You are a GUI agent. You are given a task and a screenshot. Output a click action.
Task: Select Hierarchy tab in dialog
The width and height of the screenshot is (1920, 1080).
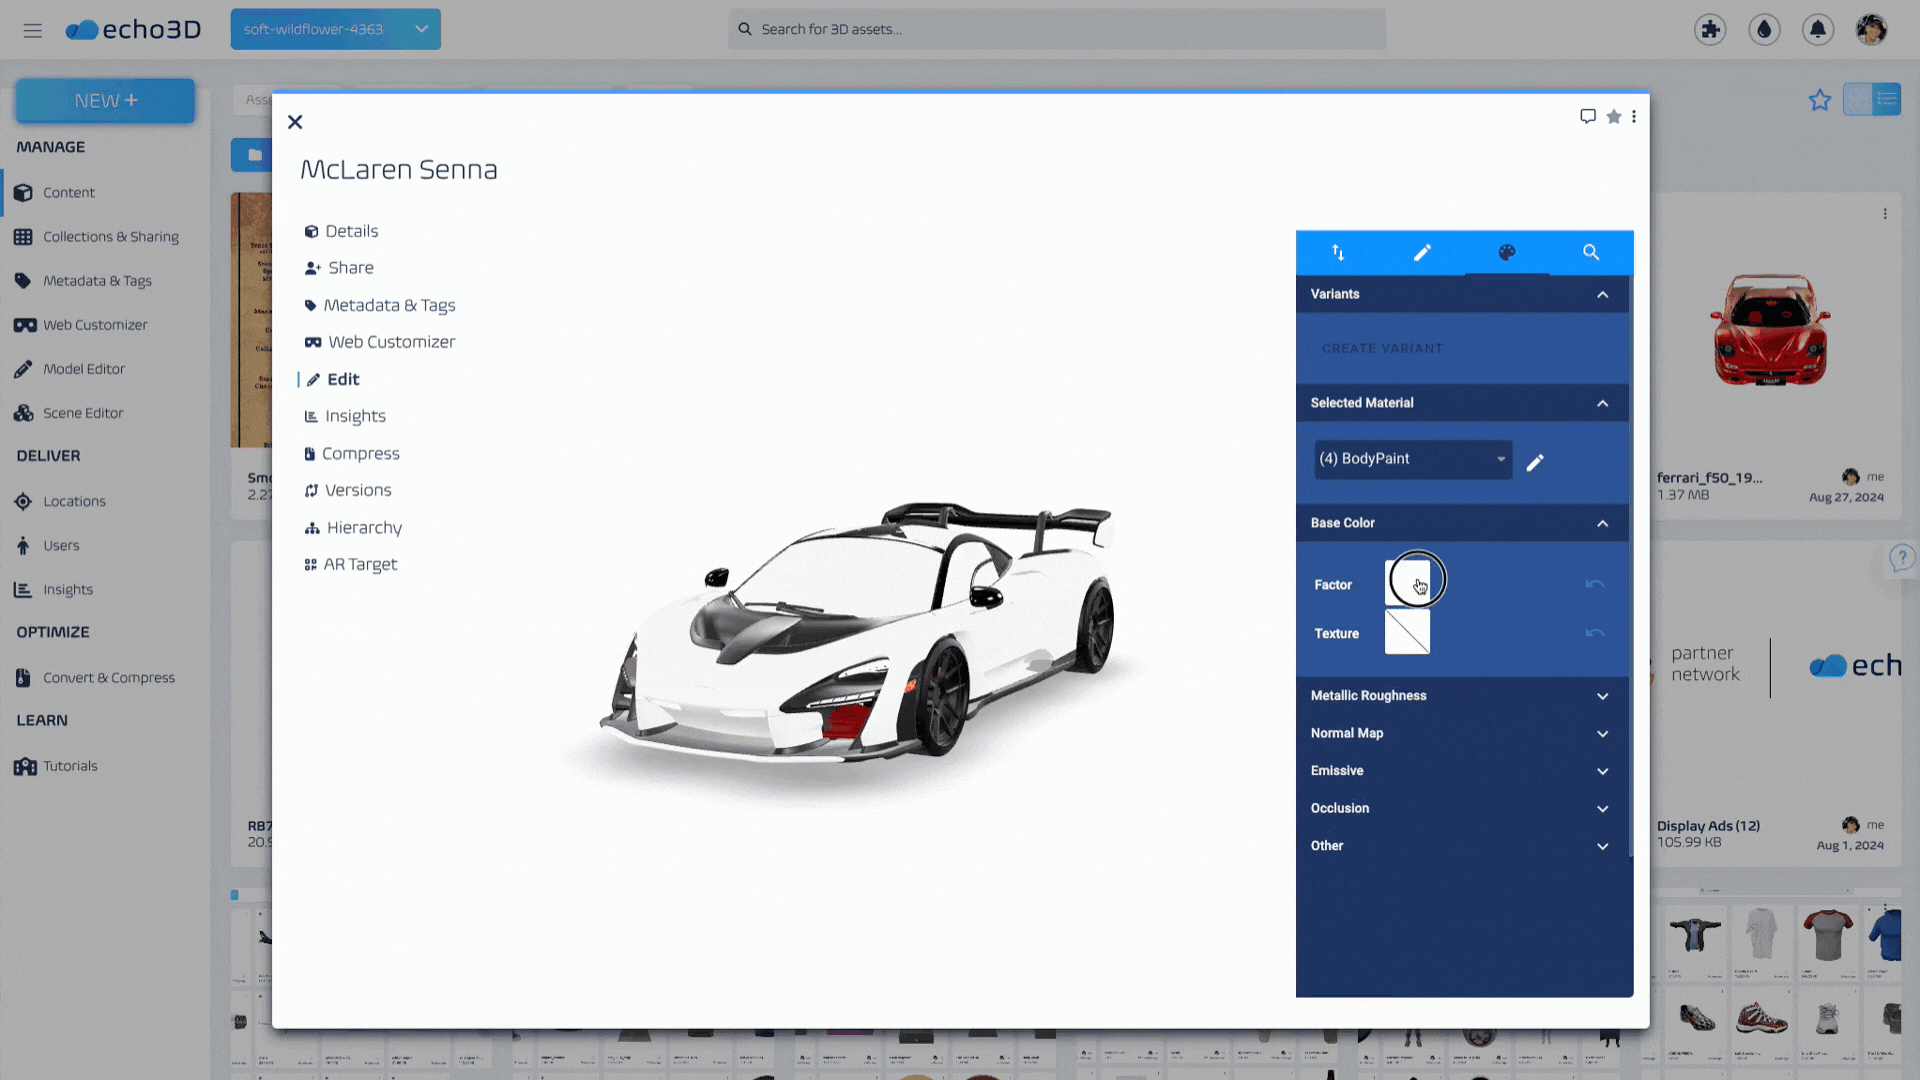(353, 527)
